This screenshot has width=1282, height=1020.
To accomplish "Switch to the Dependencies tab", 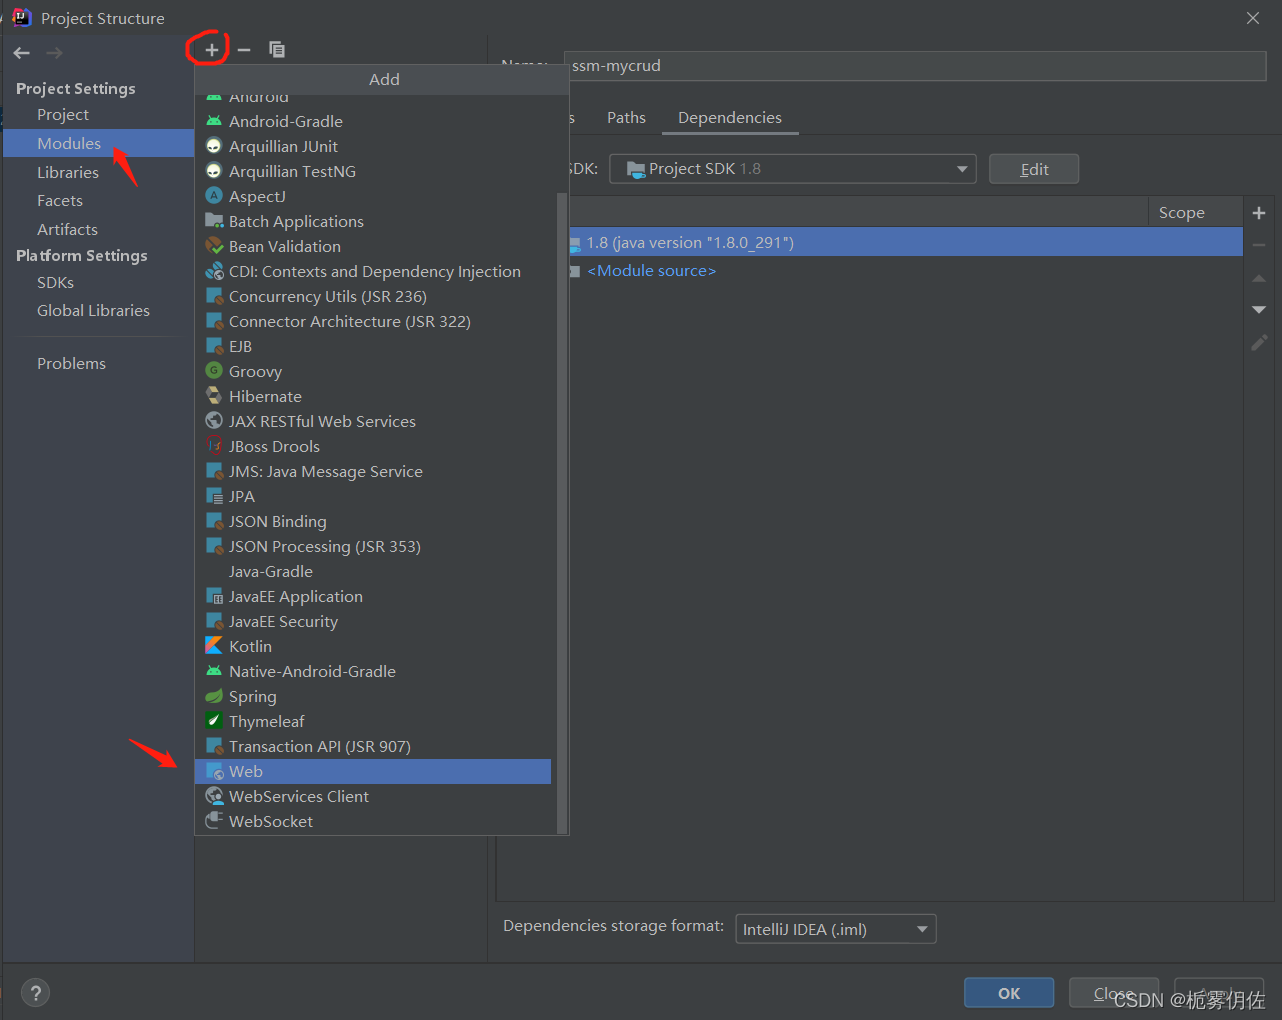I will pos(730,117).
